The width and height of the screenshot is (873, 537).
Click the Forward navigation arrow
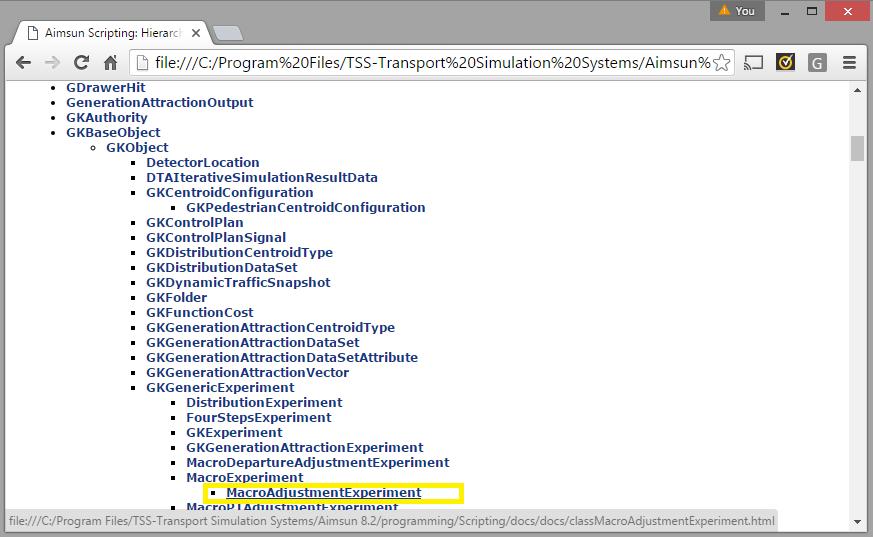pos(52,63)
